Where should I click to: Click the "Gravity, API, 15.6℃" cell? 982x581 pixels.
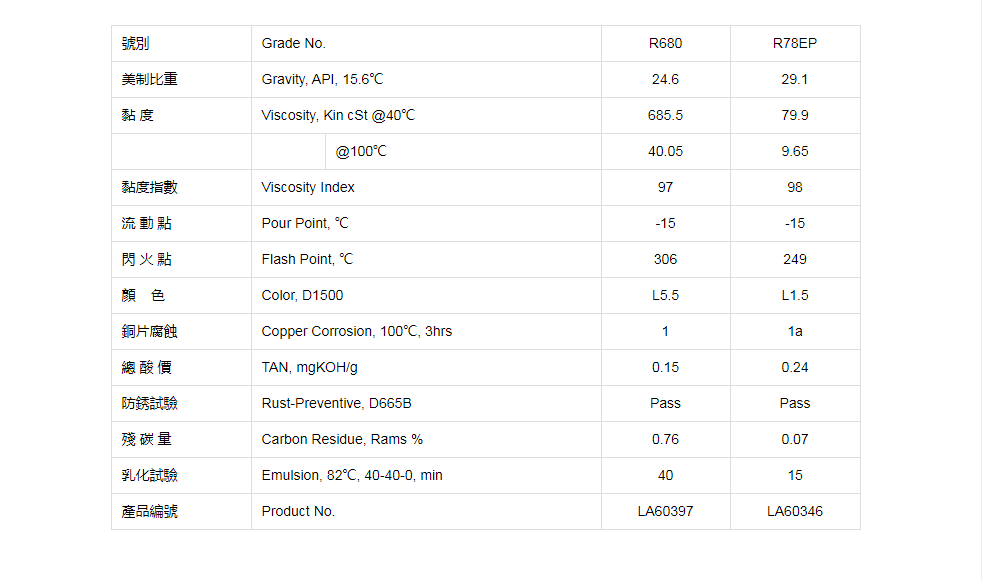(x=322, y=79)
